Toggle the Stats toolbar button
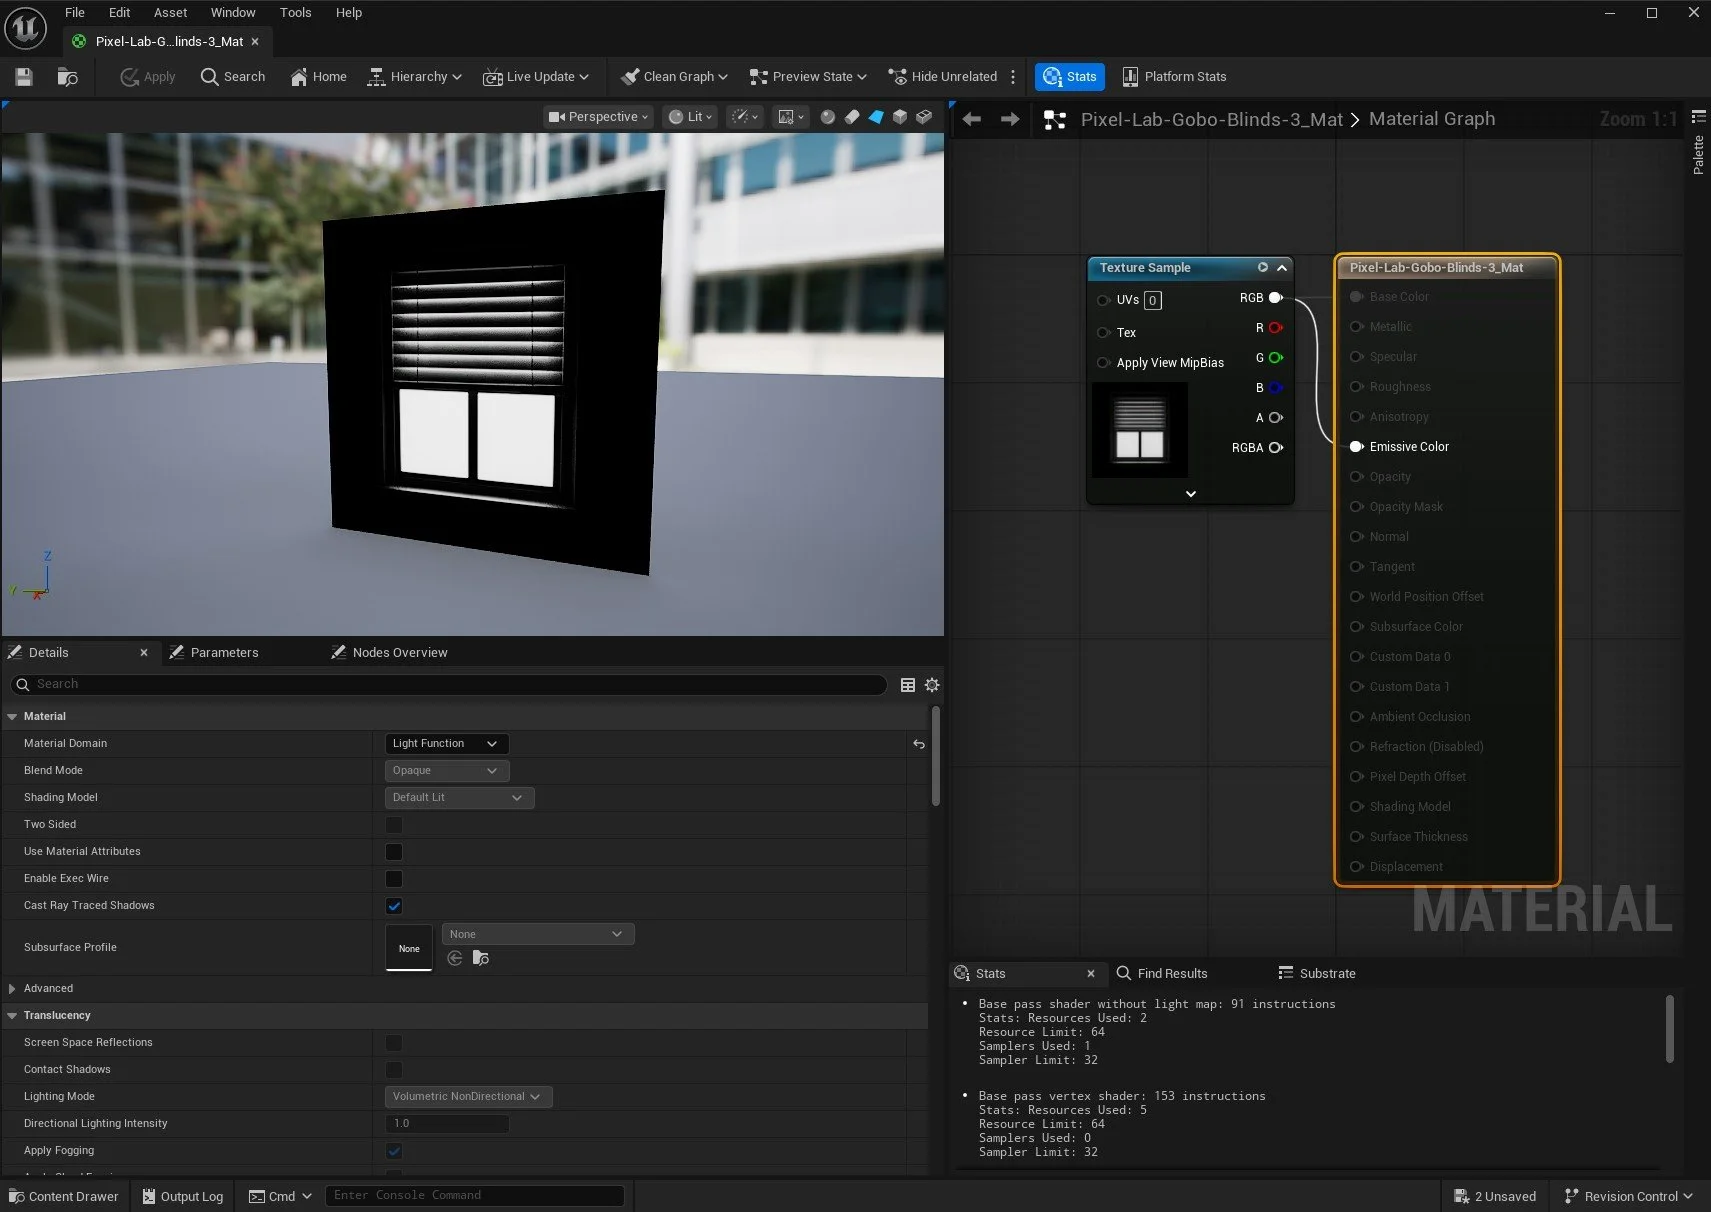The width and height of the screenshot is (1711, 1212). [1069, 77]
